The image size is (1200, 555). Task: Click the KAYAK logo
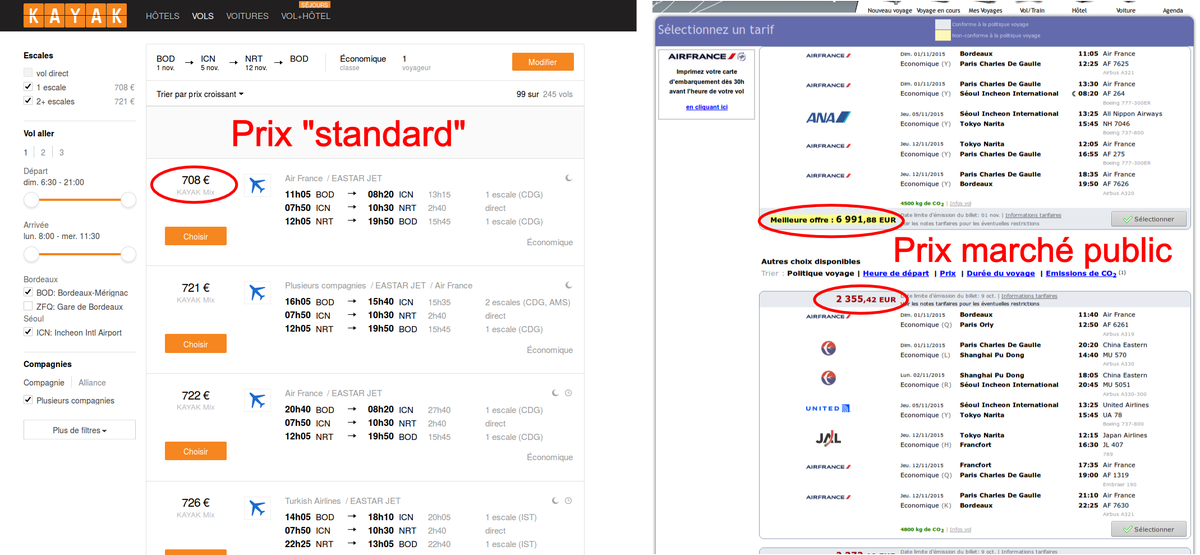[x=75, y=15]
